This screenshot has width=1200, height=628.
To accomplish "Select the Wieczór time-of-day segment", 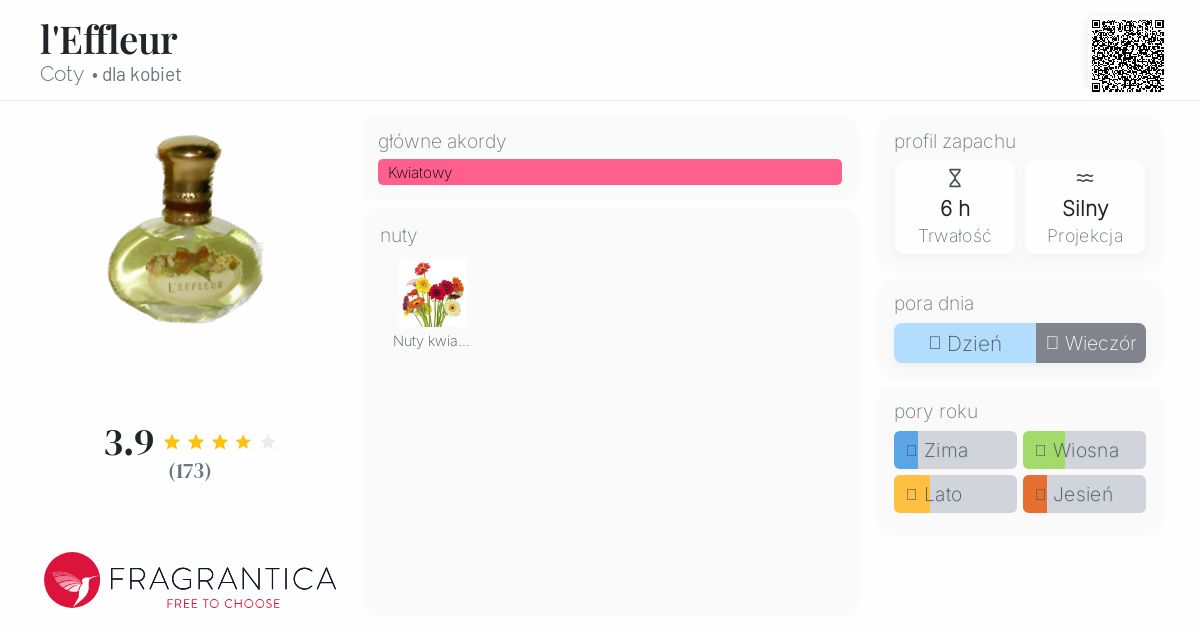I will [1091, 343].
